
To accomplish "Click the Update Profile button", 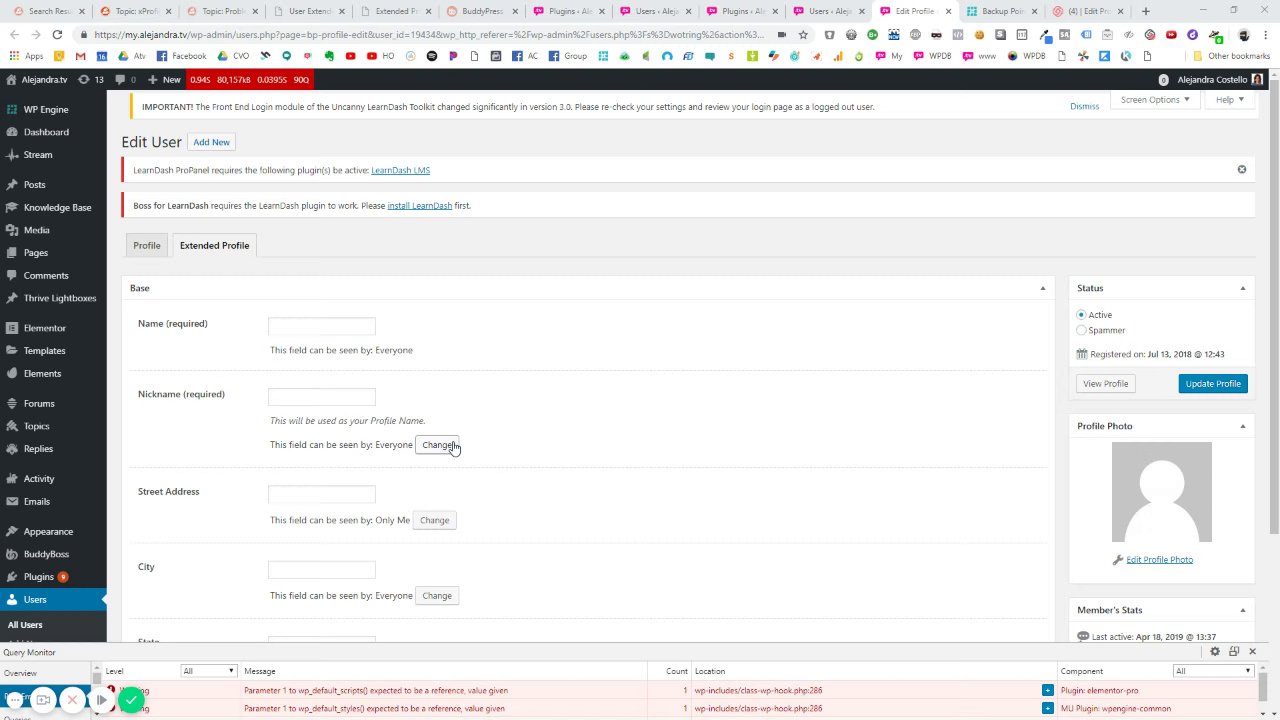I will [x=1213, y=384].
